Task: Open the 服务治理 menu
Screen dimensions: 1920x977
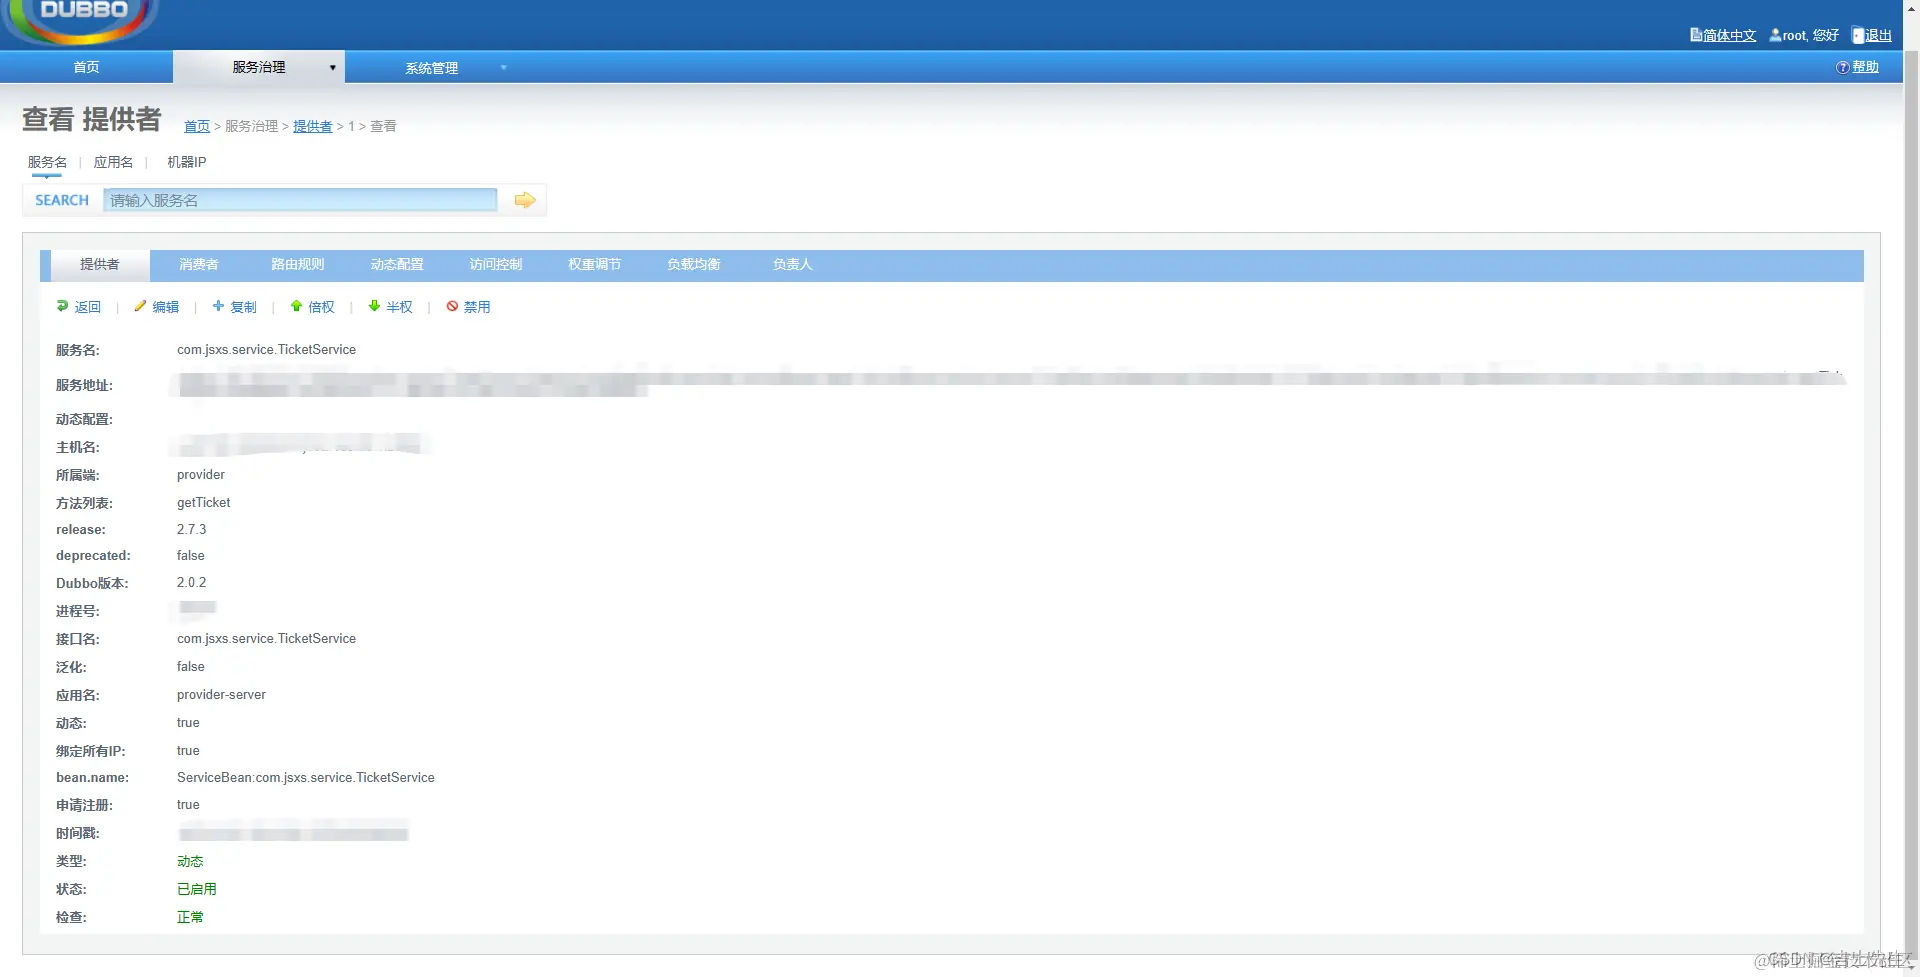Action: coord(259,67)
